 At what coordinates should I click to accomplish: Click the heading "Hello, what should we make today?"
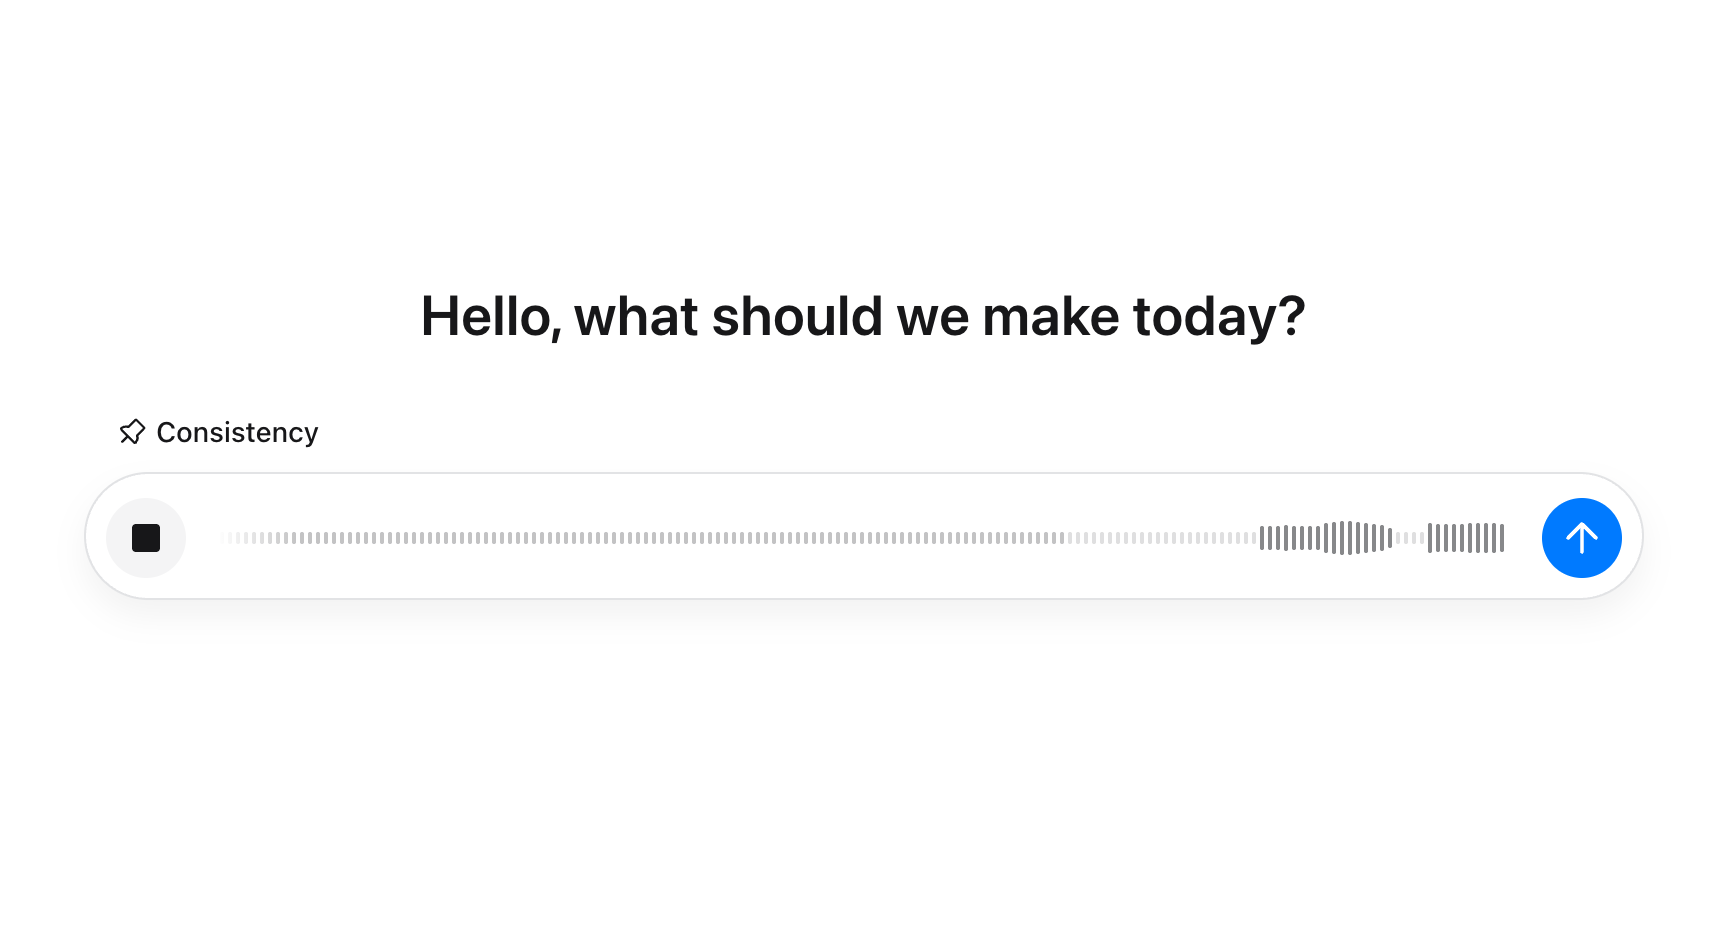pyautogui.click(x=863, y=316)
